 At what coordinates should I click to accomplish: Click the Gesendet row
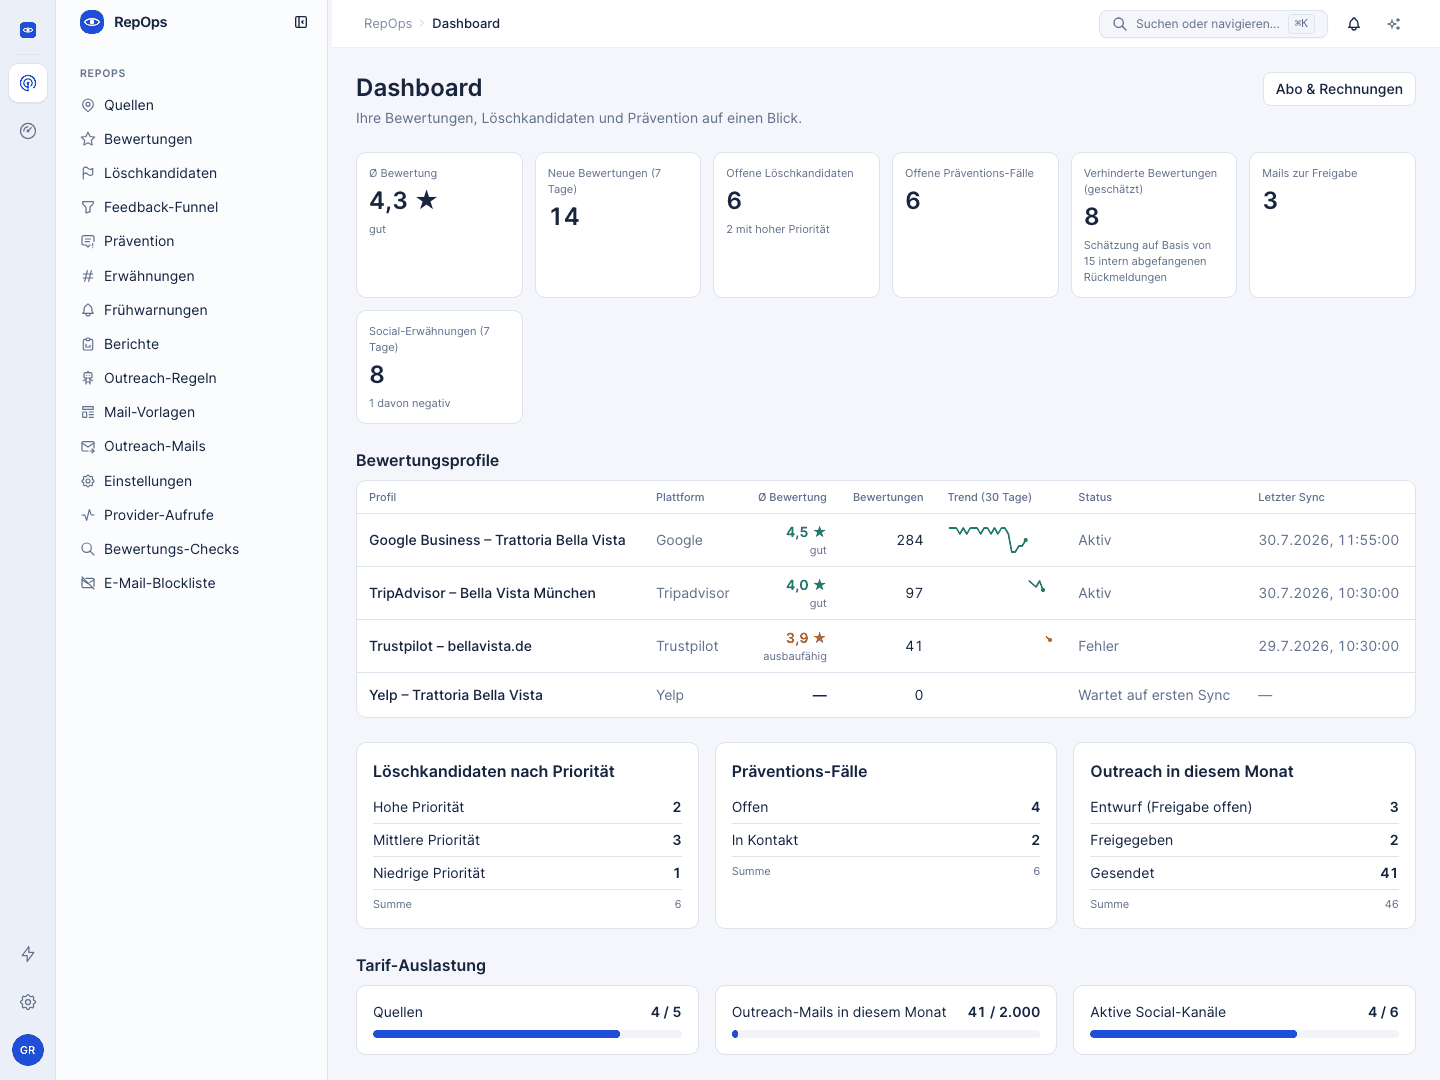pos(1244,873)
